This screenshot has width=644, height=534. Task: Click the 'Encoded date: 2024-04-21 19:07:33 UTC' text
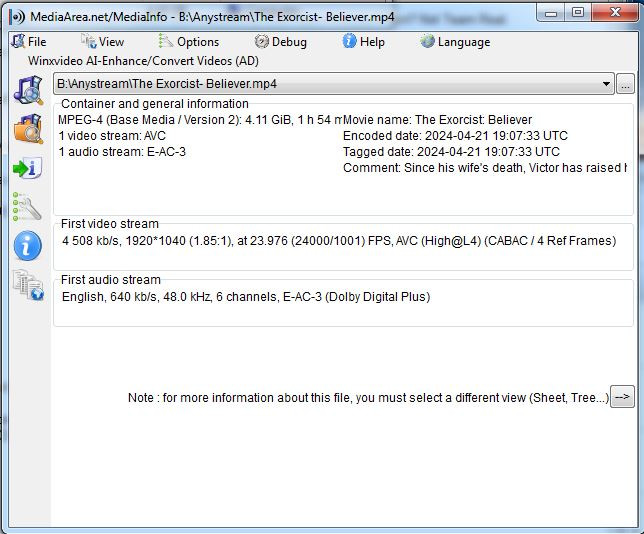click(x=455, y=136)
